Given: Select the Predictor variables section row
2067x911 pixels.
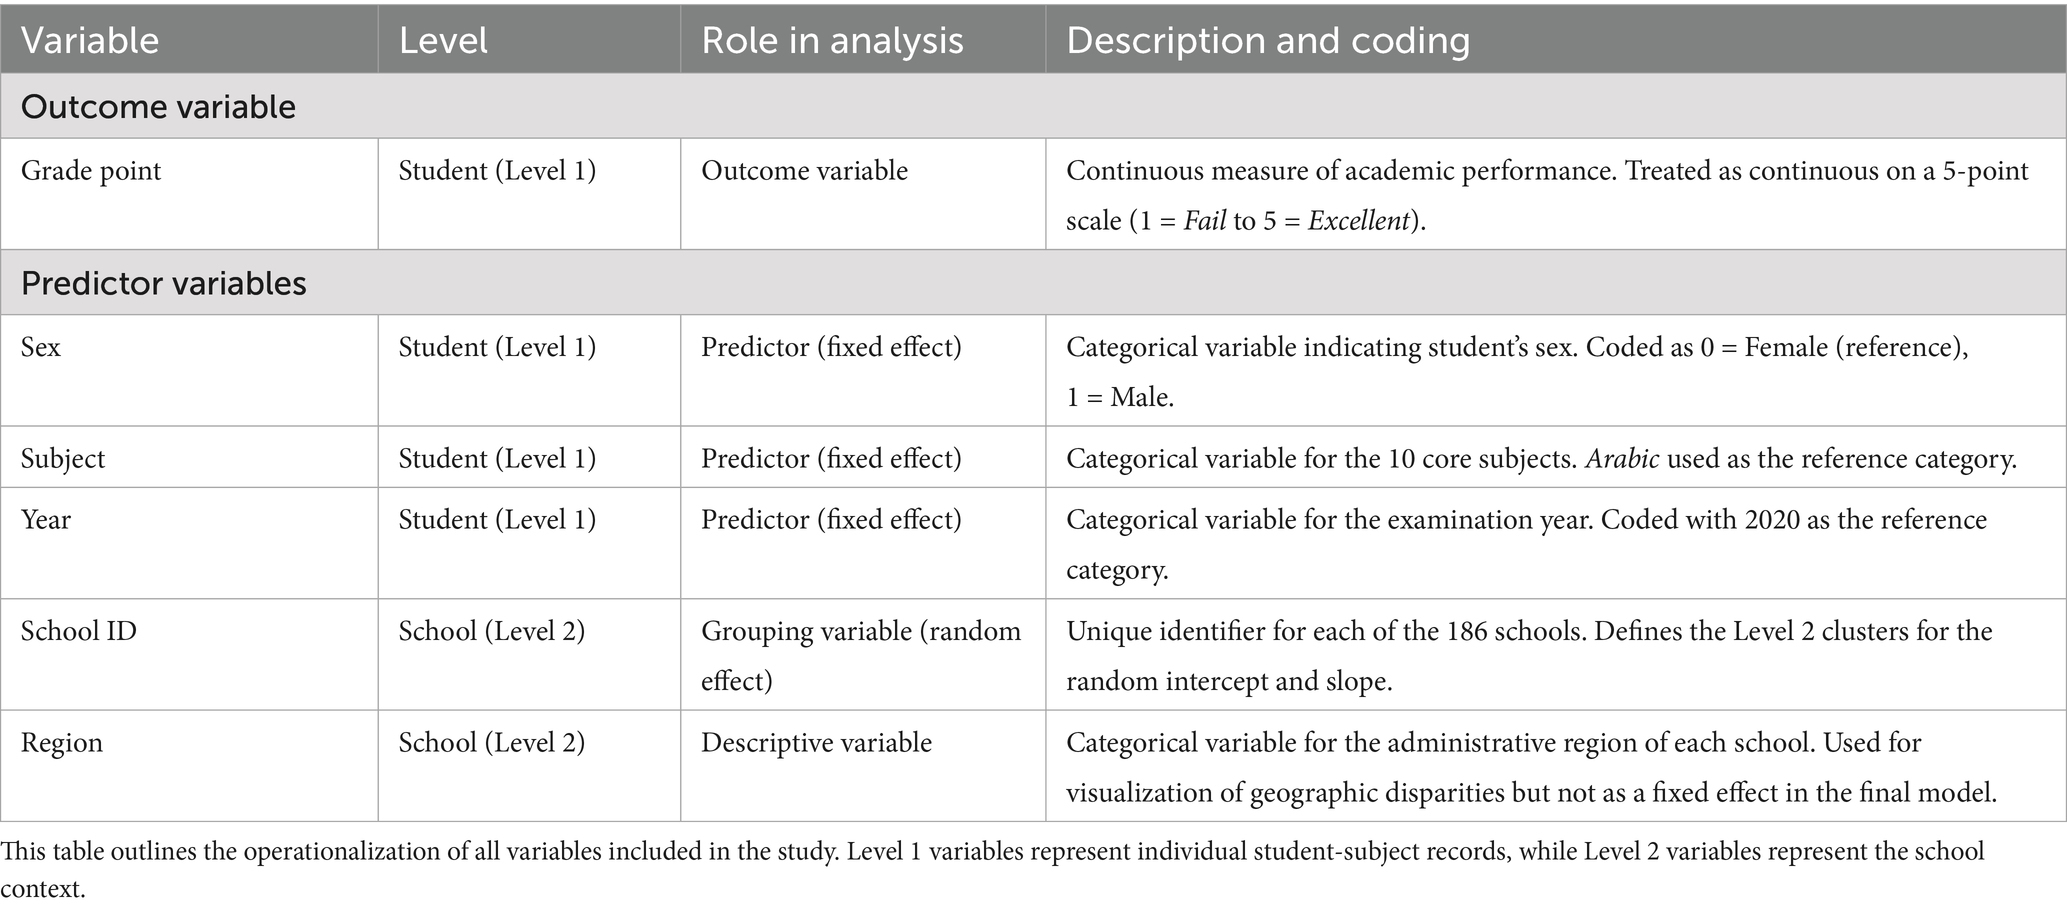Looking at the screenshot, I should click(164, 284).
